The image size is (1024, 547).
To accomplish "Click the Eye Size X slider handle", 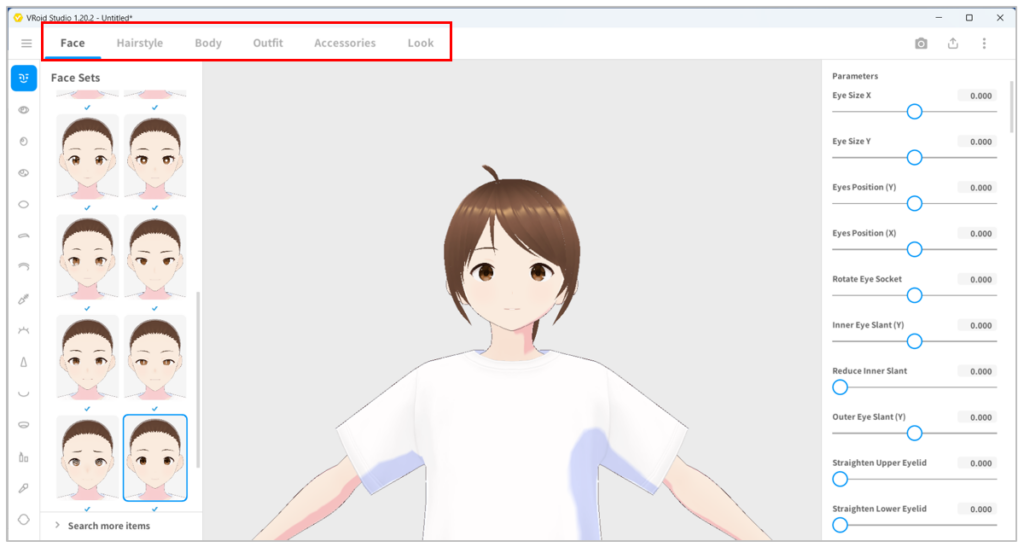I will pyautogui.click(x=914, y=111).
